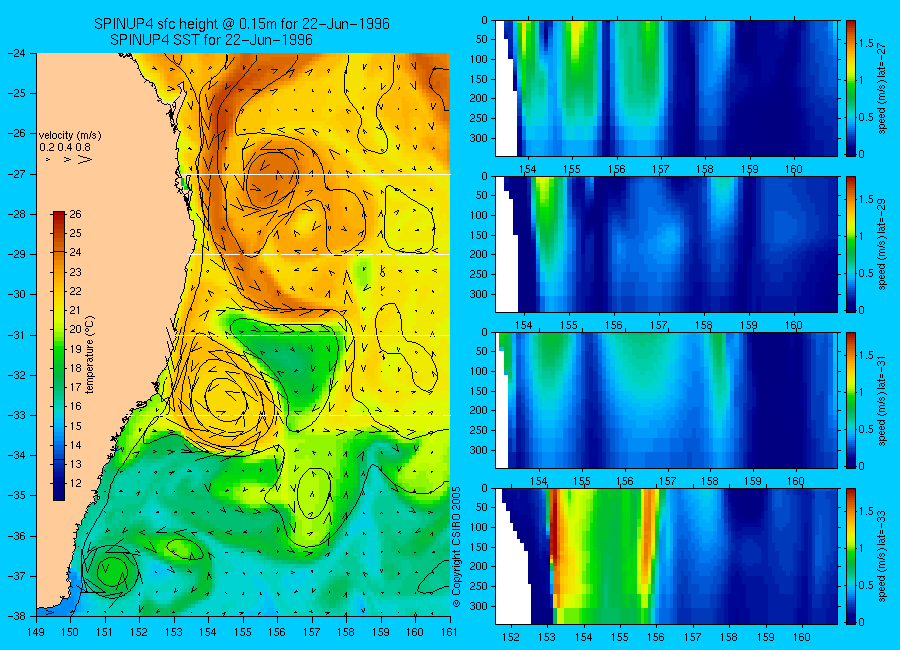Click '1.5' tick on lat=-33 speed colorbar
The height and width of the screenshot is (650, 900).
click(867, 511)
